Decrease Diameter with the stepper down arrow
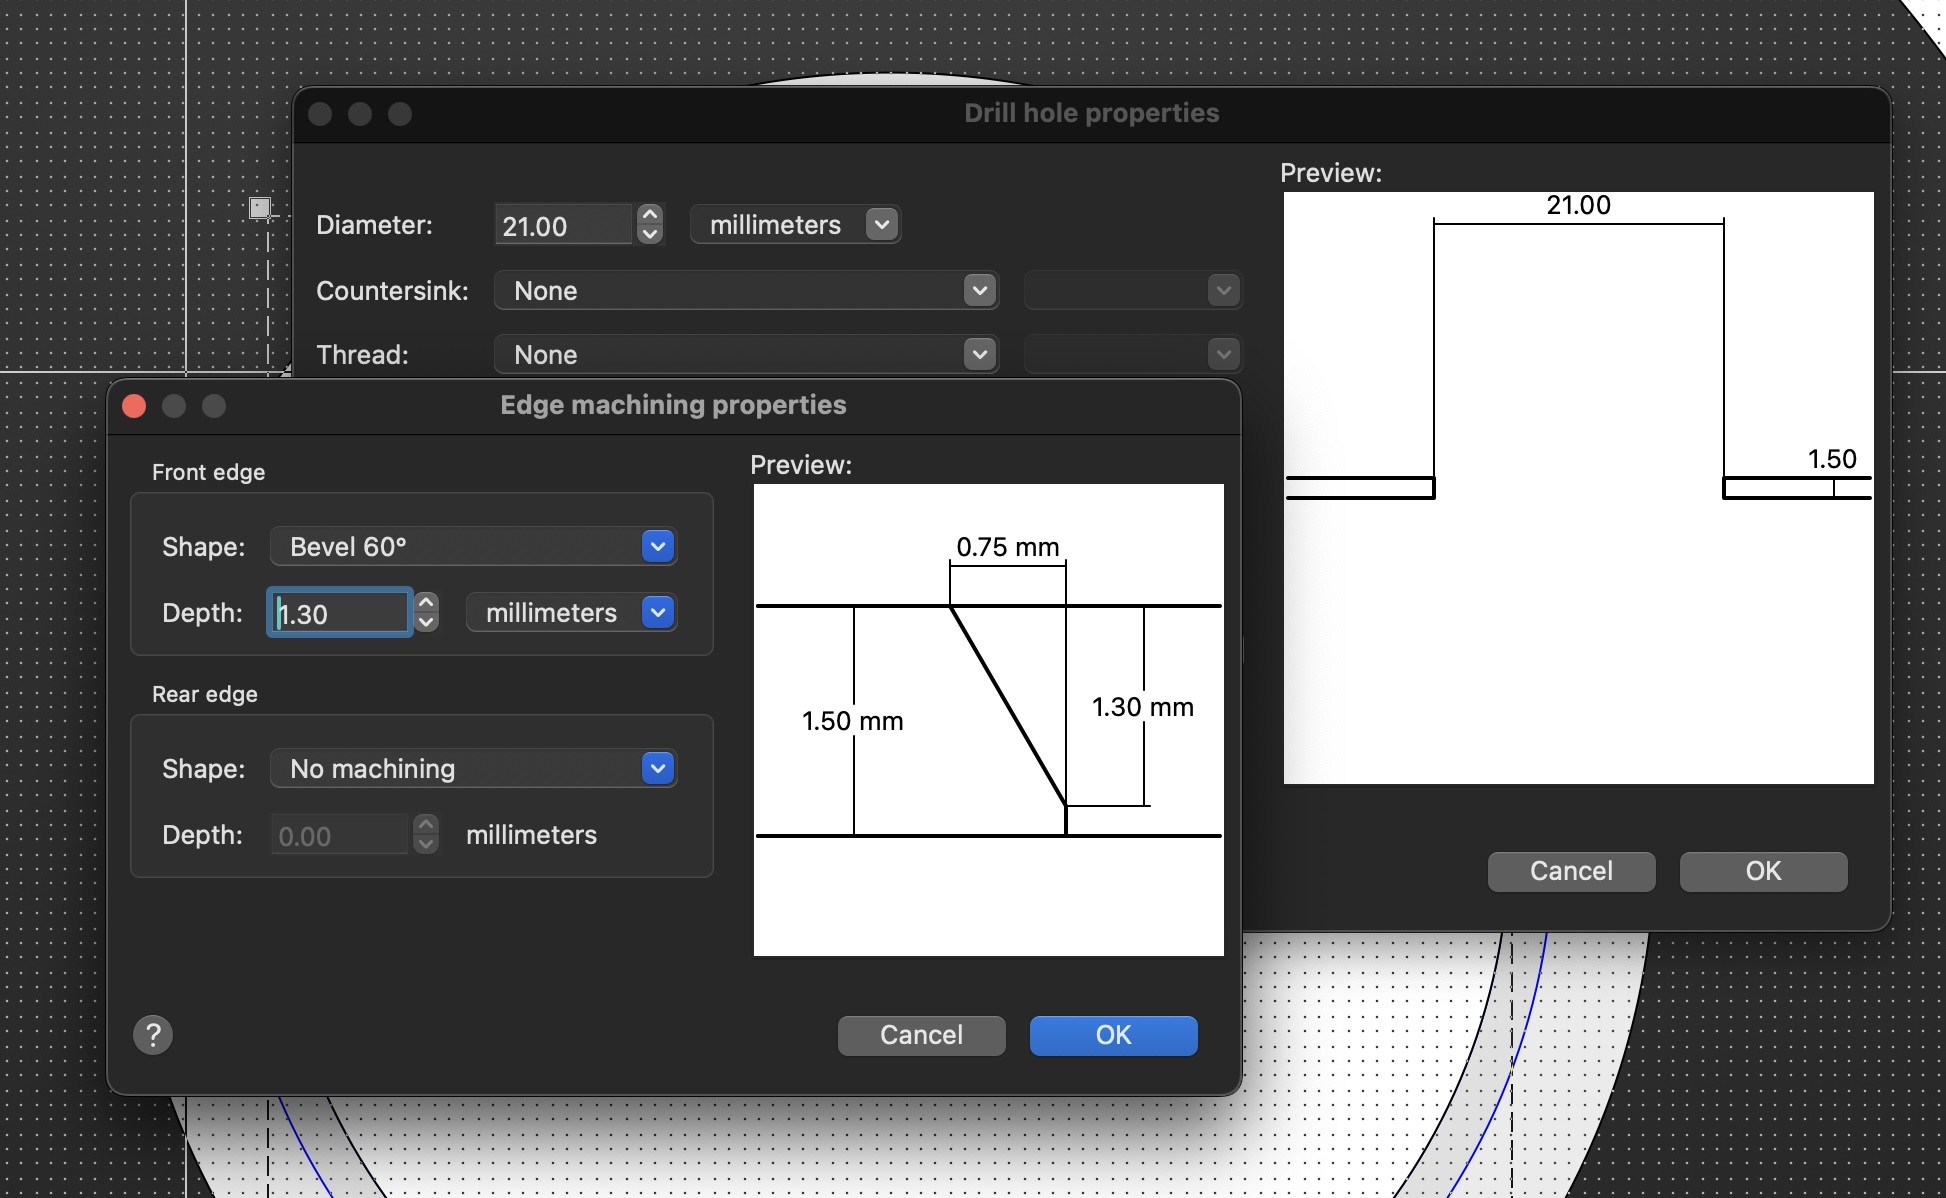 tap(650, 235)
